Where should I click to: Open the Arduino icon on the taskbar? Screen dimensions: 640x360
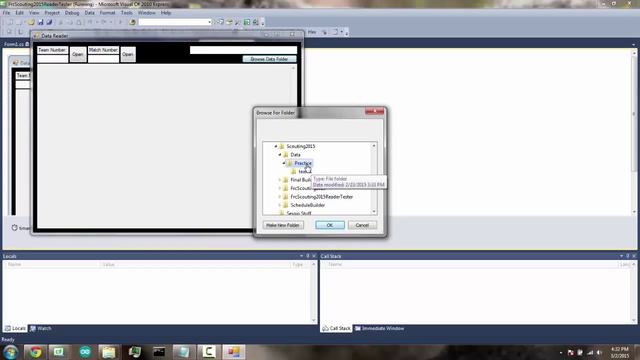(85, 352)
